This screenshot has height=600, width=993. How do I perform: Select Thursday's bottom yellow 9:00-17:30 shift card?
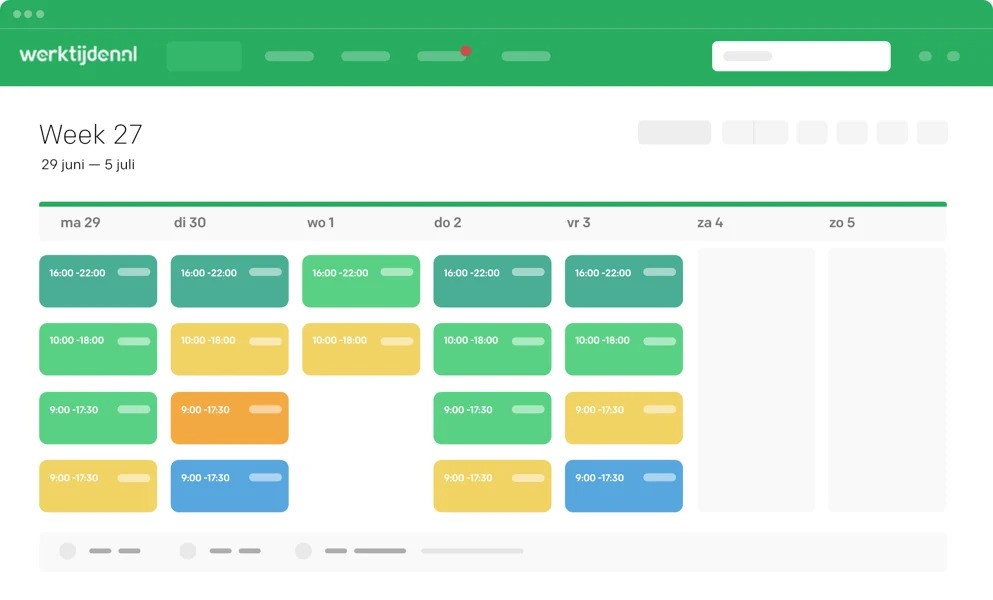pyautogui.click(x=492, y=486)
